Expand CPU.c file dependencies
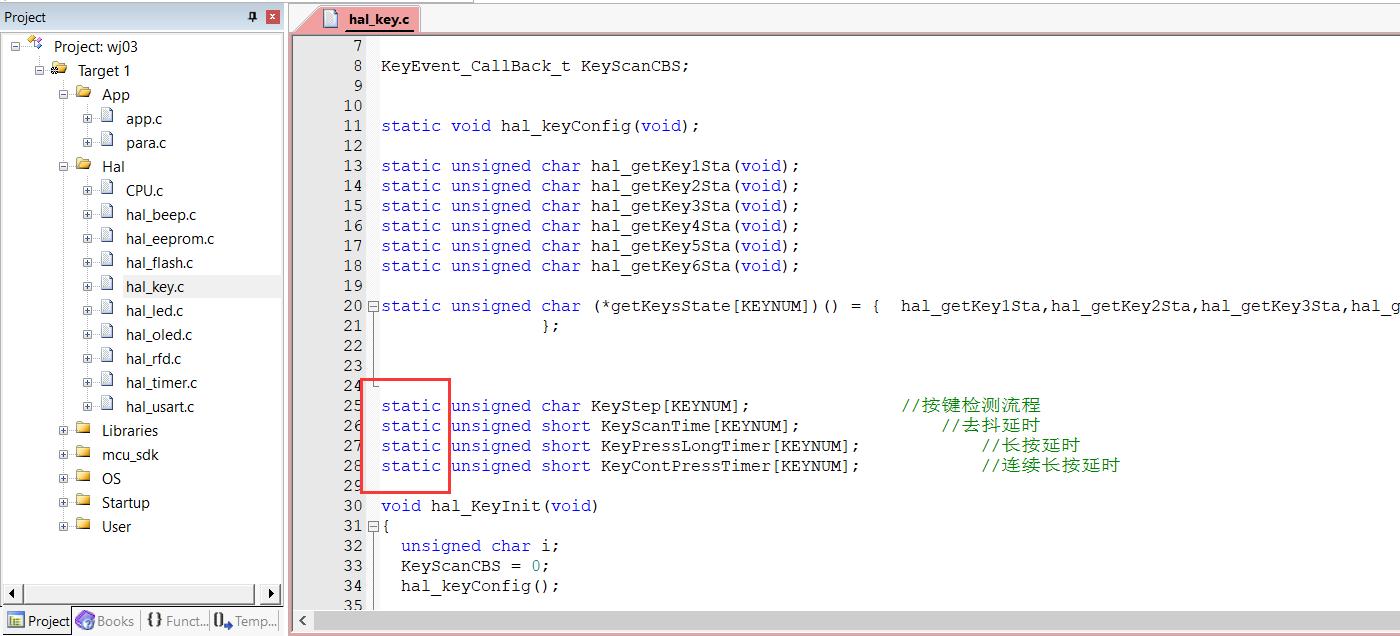This screenshot has width=1400, height=636. pyautogui.click(x=87, y=190)
